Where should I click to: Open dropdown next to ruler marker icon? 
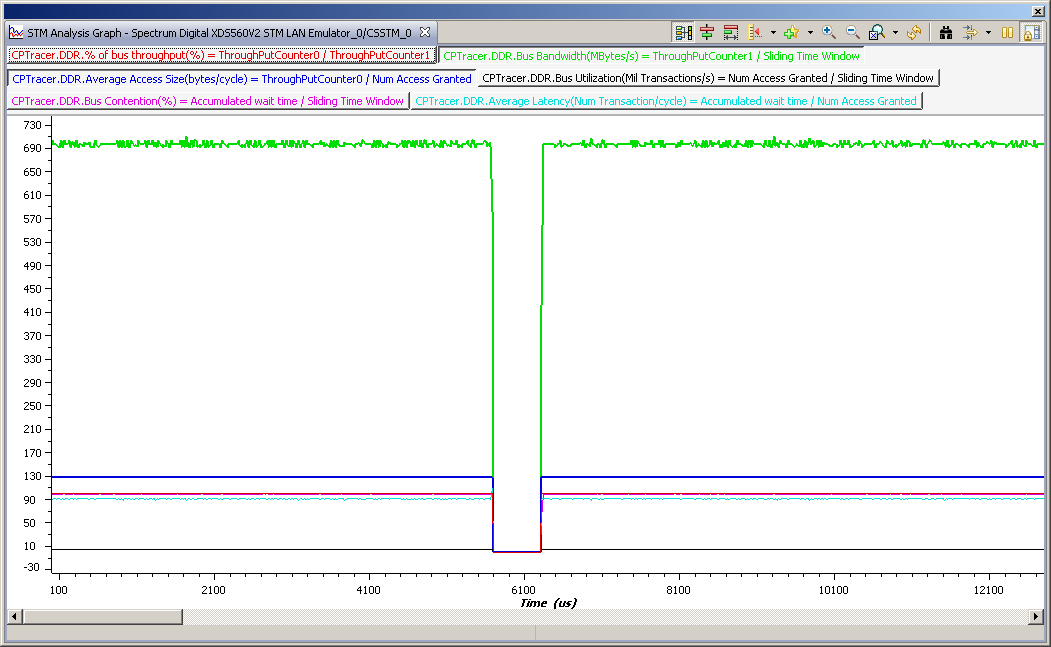[x=773, y=32]
